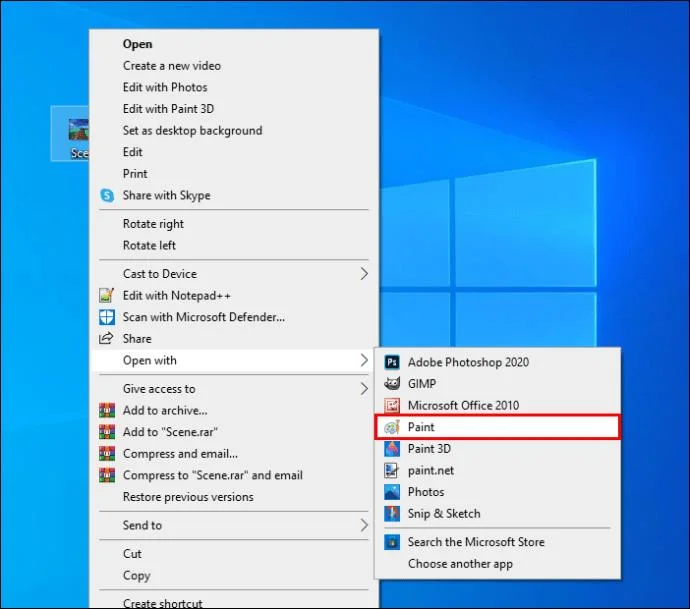Click Add to "Scene.rar" option

[170, 432]
